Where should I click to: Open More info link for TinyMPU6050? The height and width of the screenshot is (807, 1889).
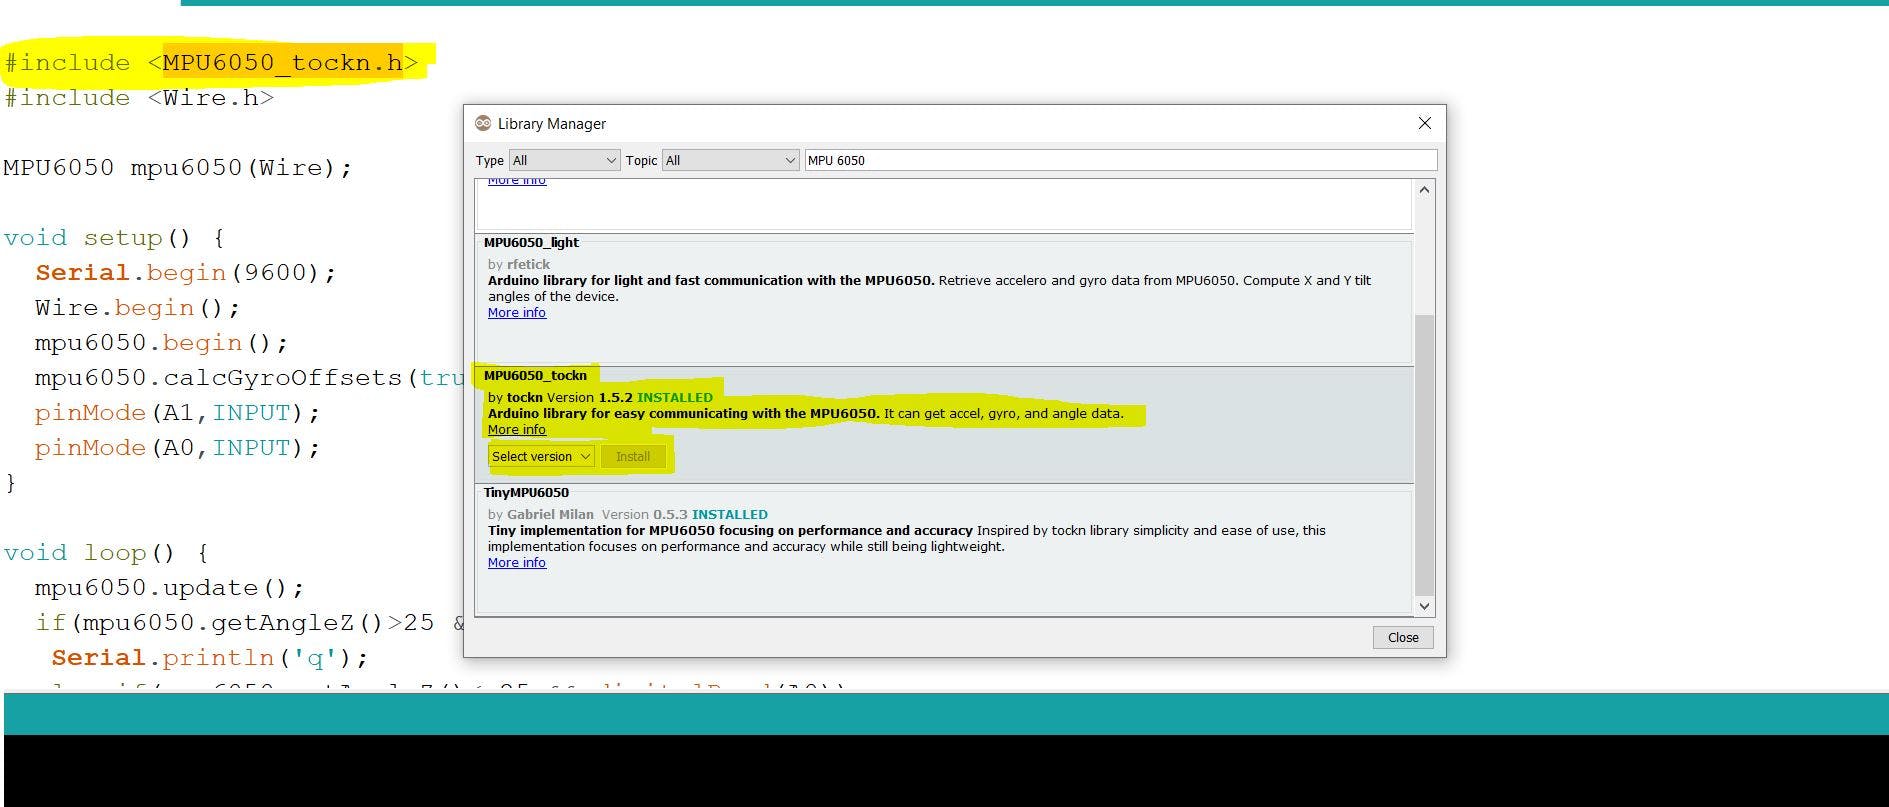pyautogui.click(x=517, y=563)
